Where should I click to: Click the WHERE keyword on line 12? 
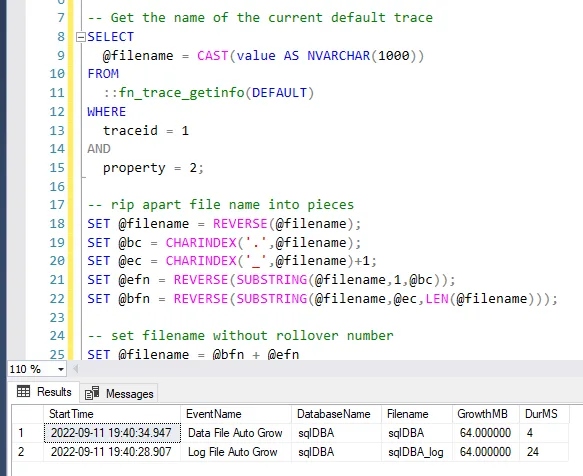pyautogui.click(x=107, y=112)
